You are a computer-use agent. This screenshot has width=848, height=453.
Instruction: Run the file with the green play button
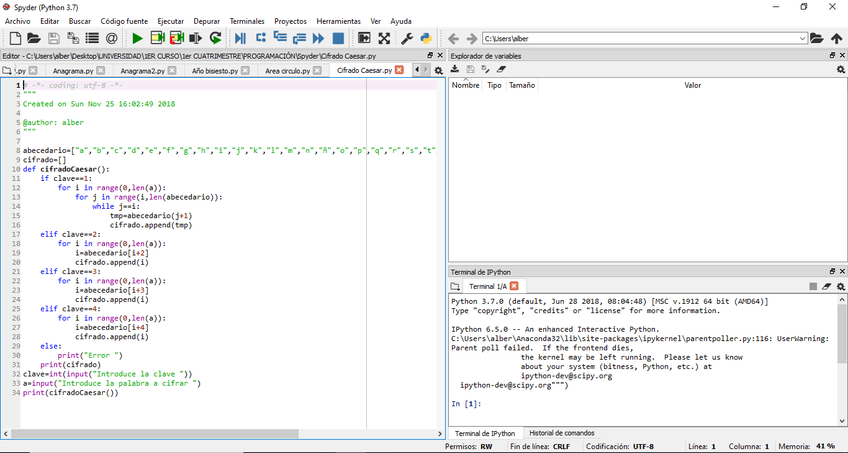[x=137, y=39]
